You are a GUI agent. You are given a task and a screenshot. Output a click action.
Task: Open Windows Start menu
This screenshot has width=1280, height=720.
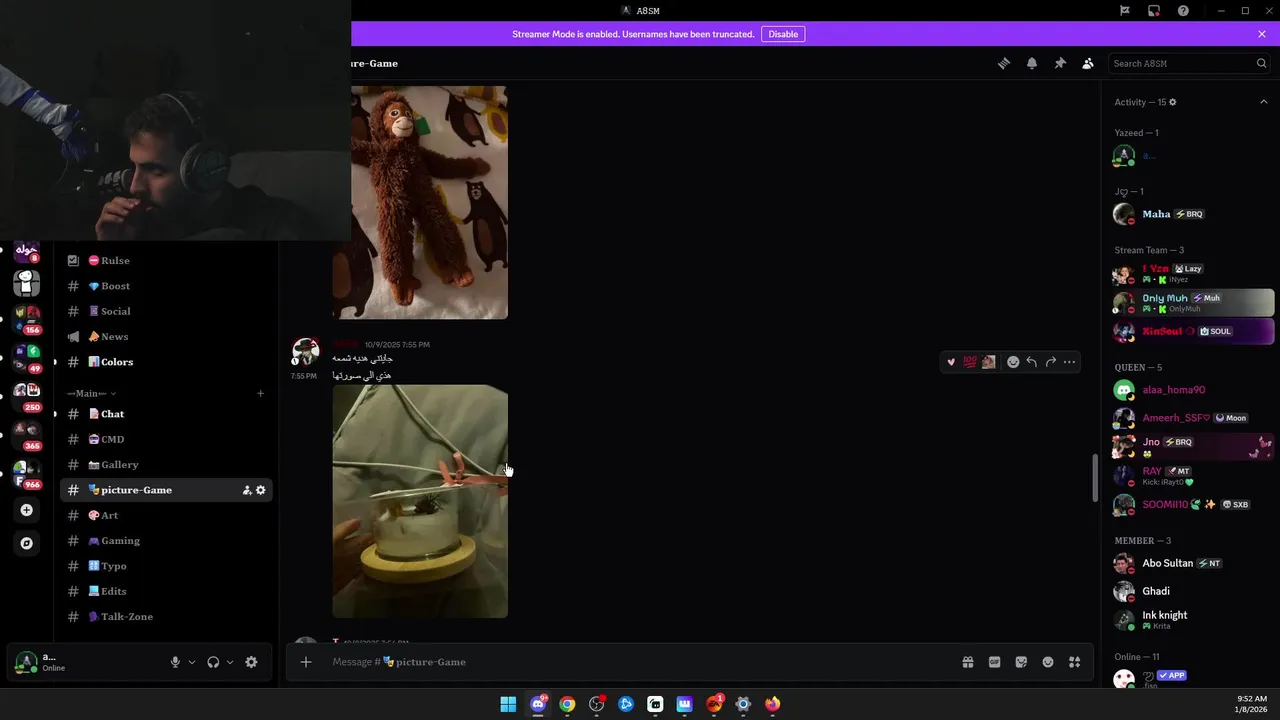508,704
